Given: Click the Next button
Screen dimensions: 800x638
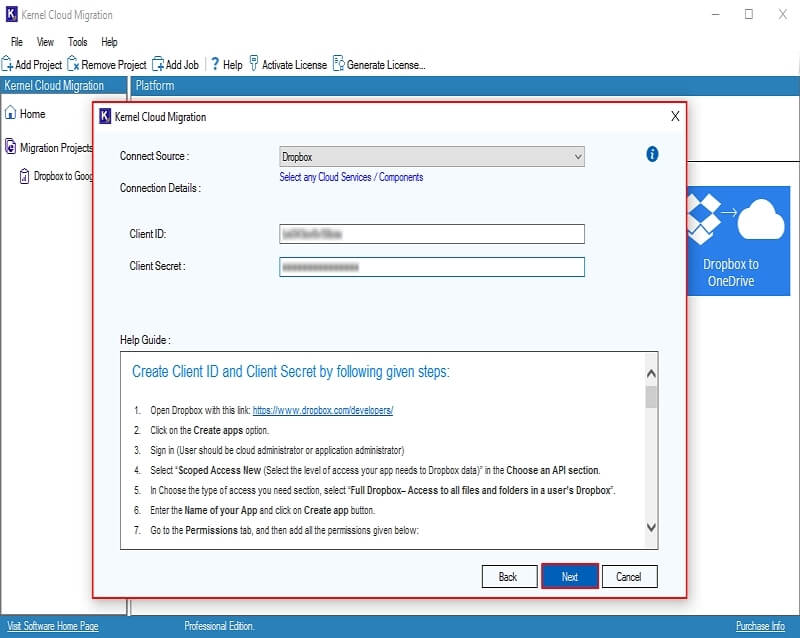Looking at the screenshot, I should coord(569,576).
